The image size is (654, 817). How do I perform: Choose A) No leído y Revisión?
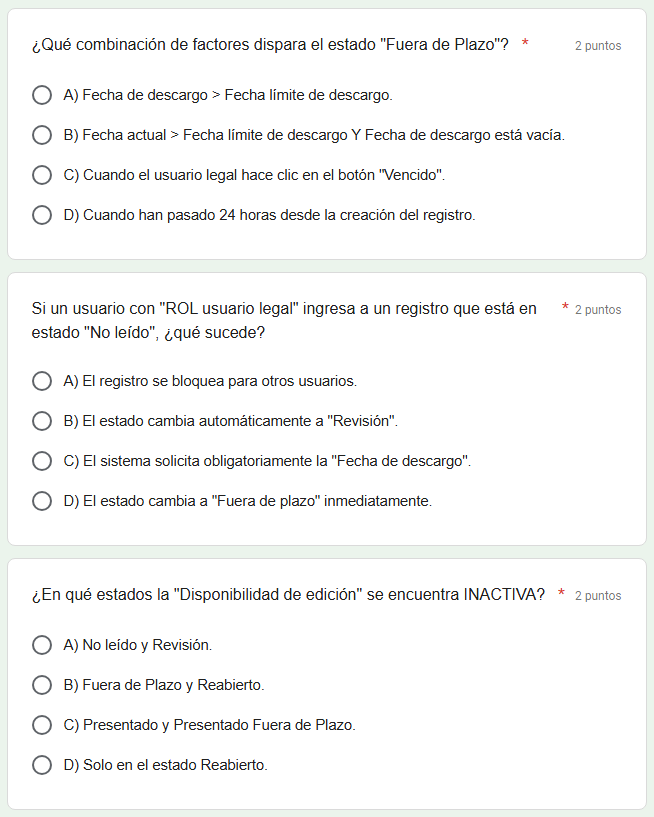tap(42, 645)
